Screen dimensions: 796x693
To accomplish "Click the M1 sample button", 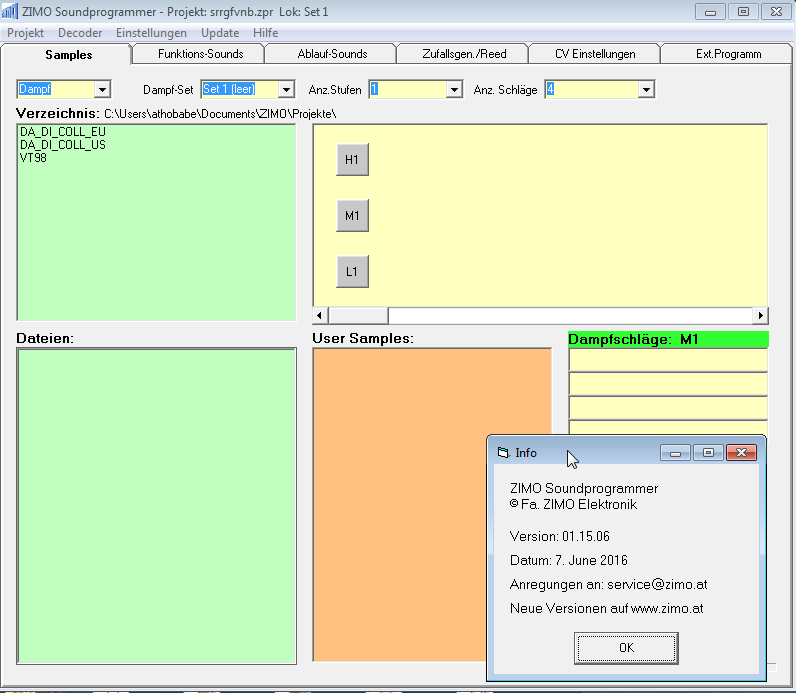I will pyautogui.click(x=352, y=216).
